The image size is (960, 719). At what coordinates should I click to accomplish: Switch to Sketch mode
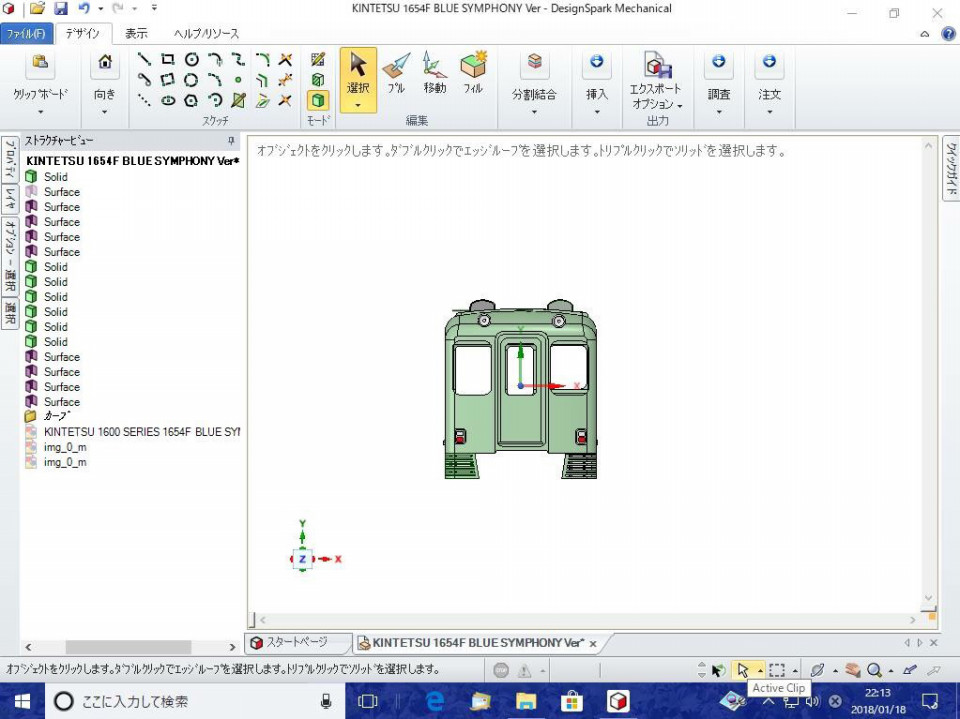[x=318, y=59]
